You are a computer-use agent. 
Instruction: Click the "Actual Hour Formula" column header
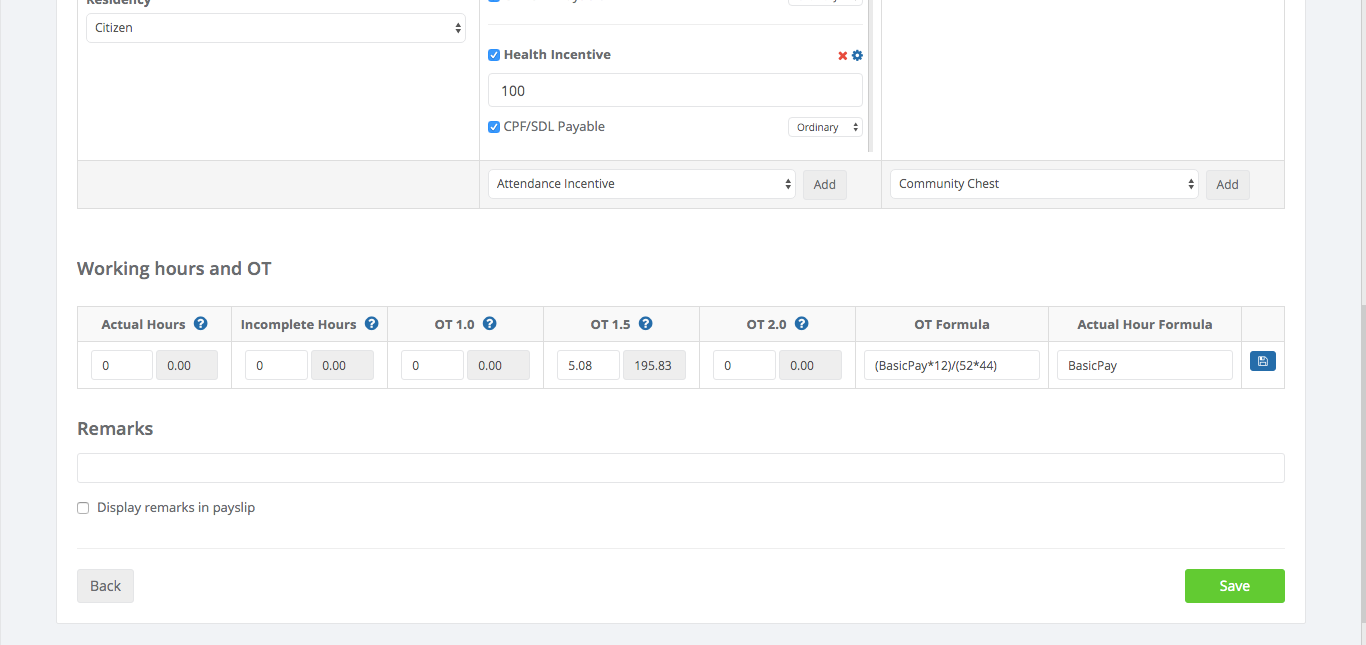1145,324
